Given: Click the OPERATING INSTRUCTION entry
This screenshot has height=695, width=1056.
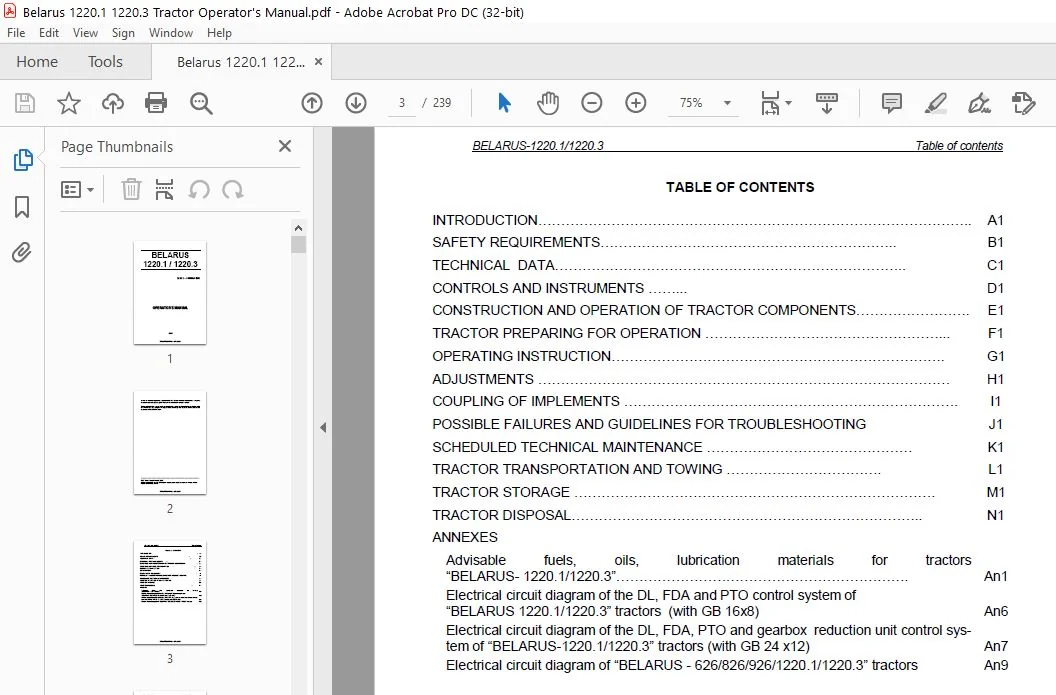Looking at the screenshot, I should tap(718, 356).
